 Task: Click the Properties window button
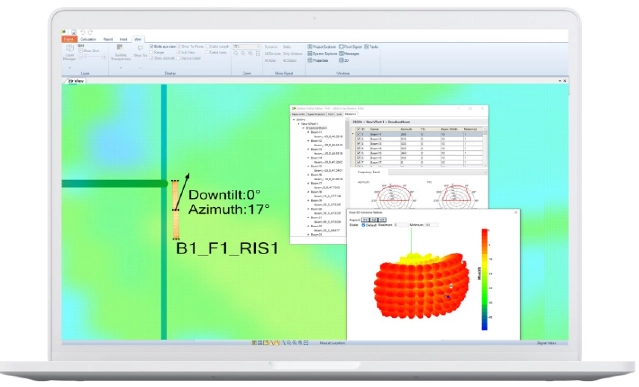tap(318, 60)
